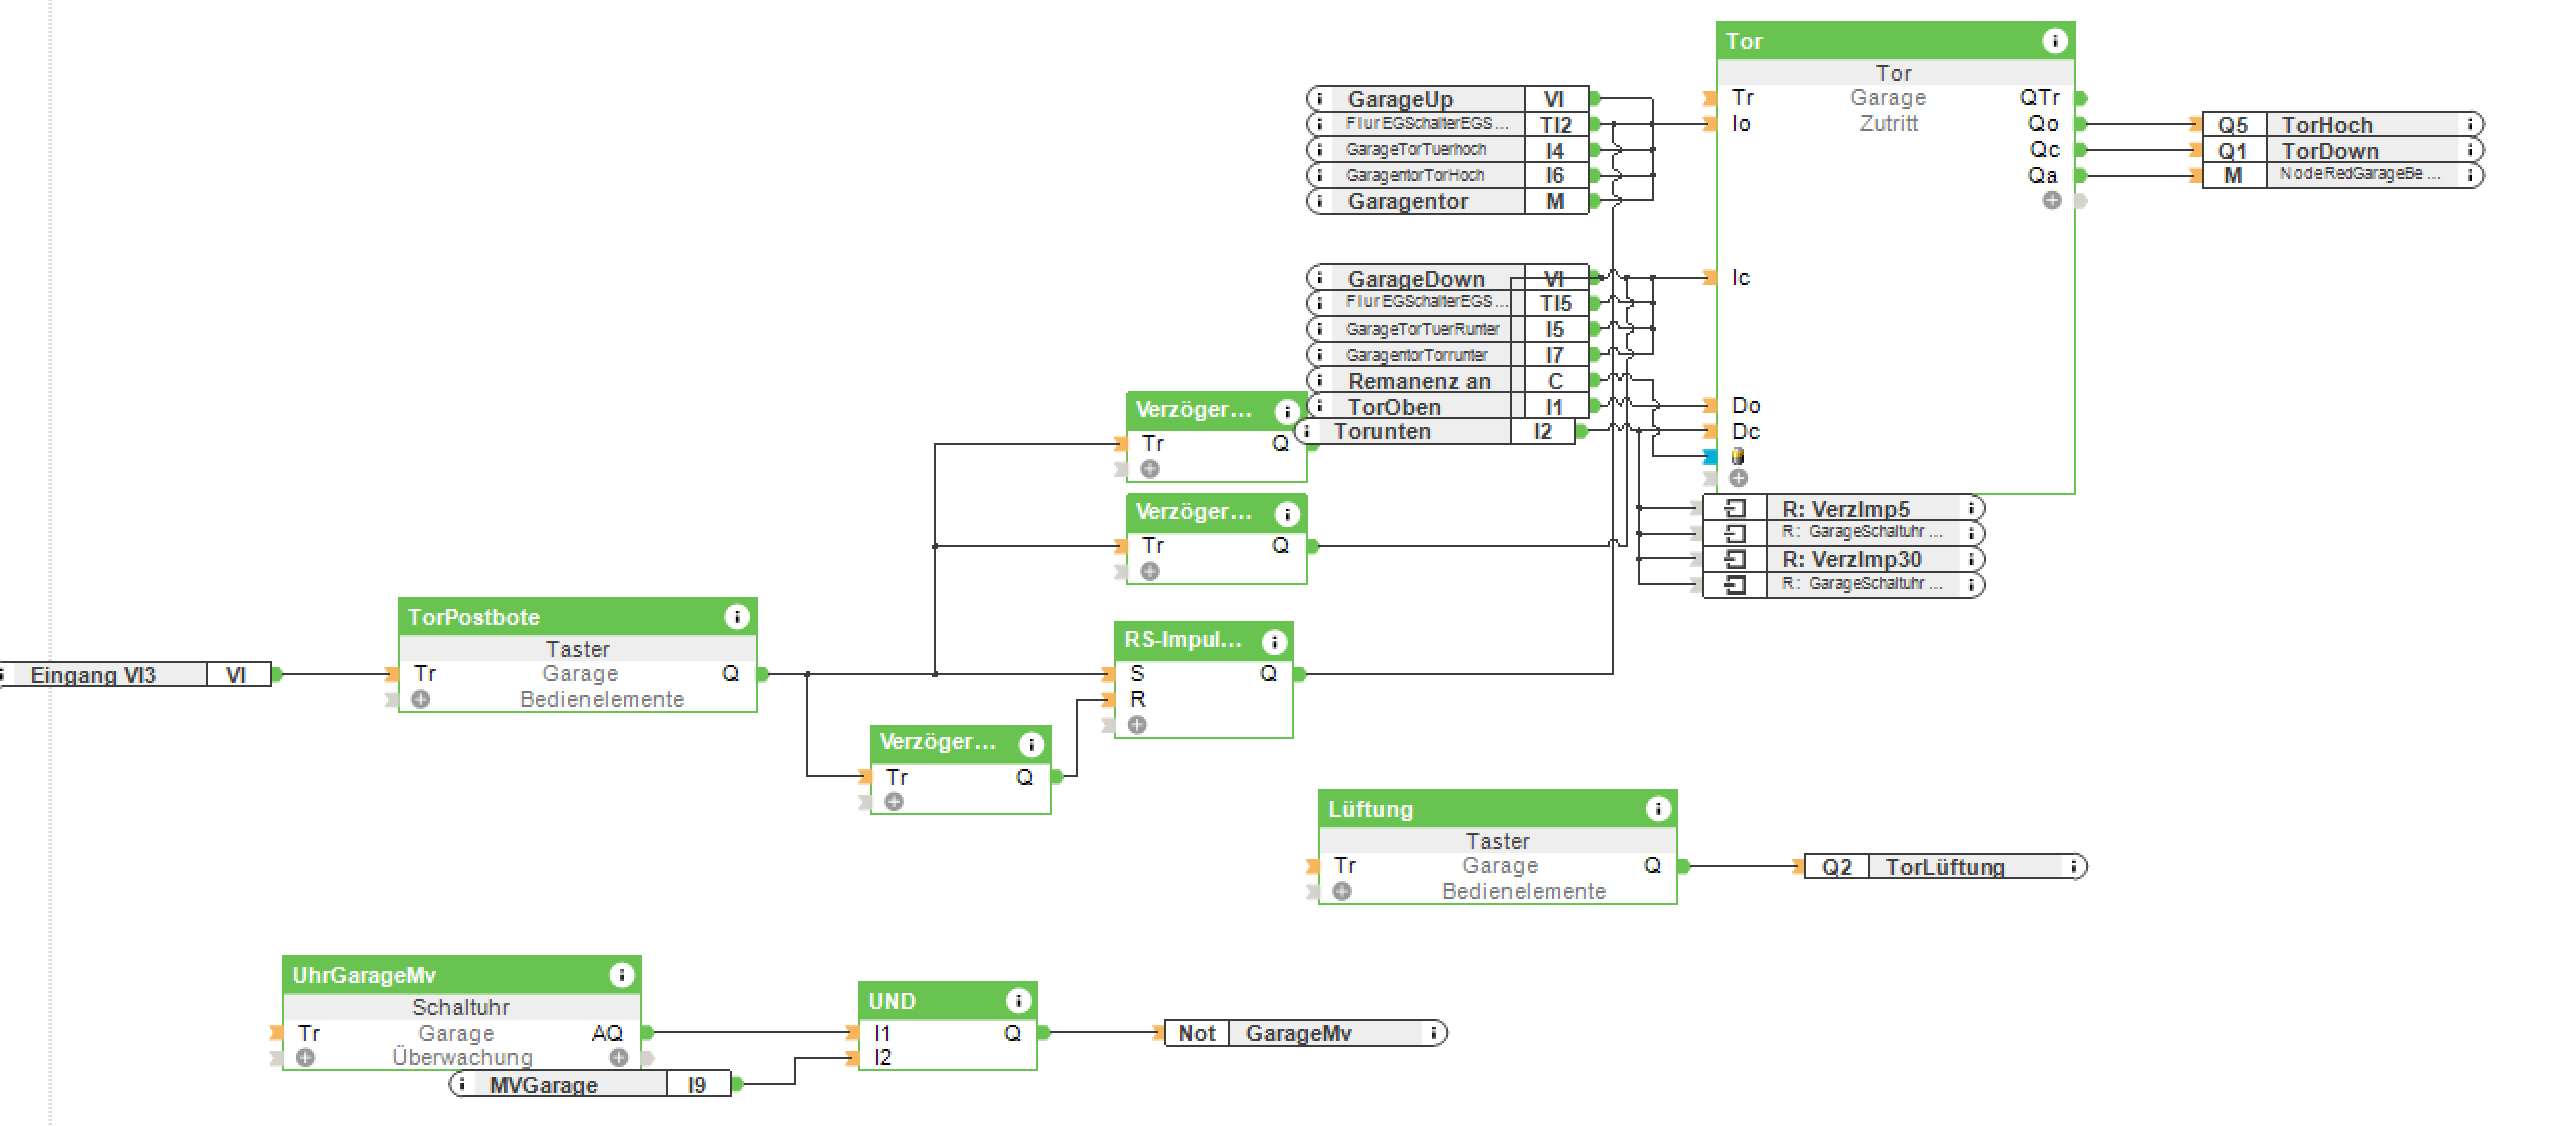
Task: Add input via plus icon on TorPostbote block
Action: click(x=421, y=699)
